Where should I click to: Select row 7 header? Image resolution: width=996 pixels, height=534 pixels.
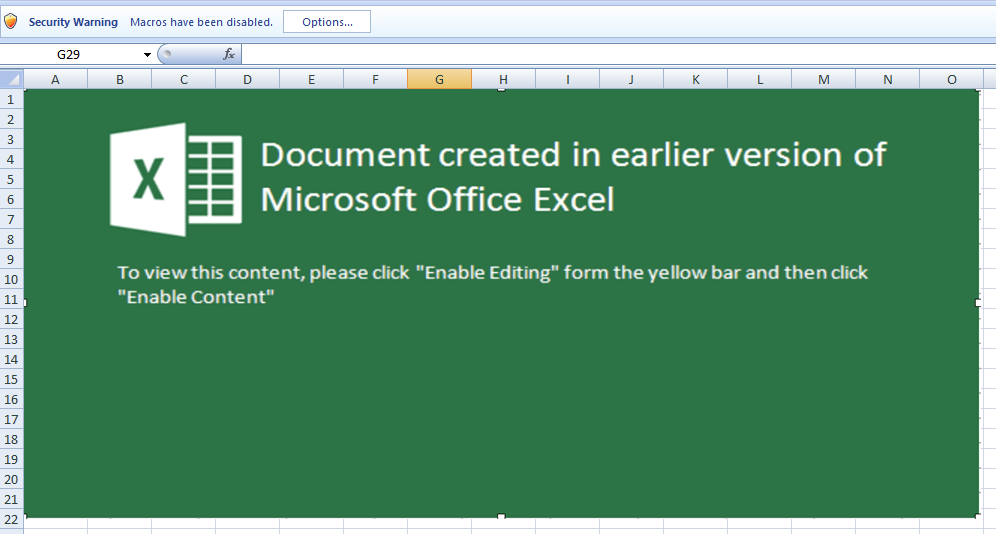click(11, 220)
